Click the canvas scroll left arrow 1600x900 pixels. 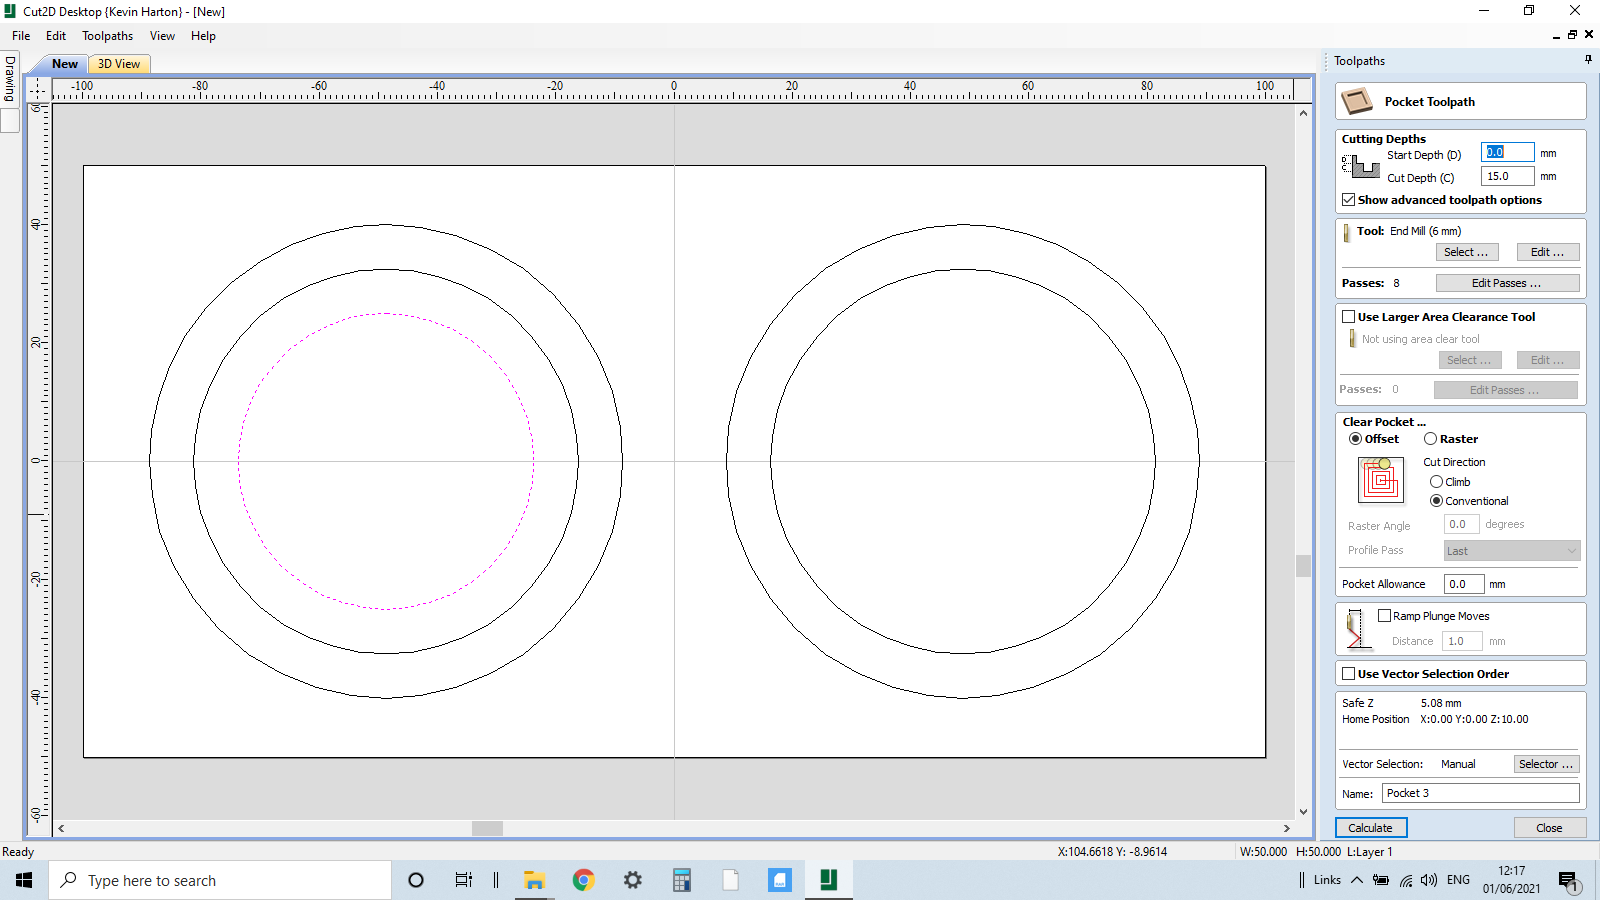tap(61, 828)
